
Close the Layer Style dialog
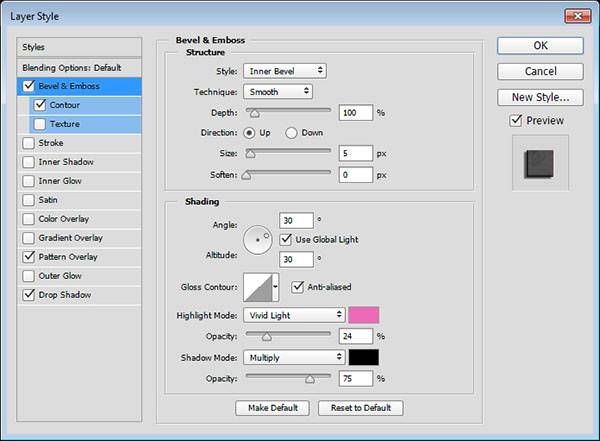tap(576, 17)
